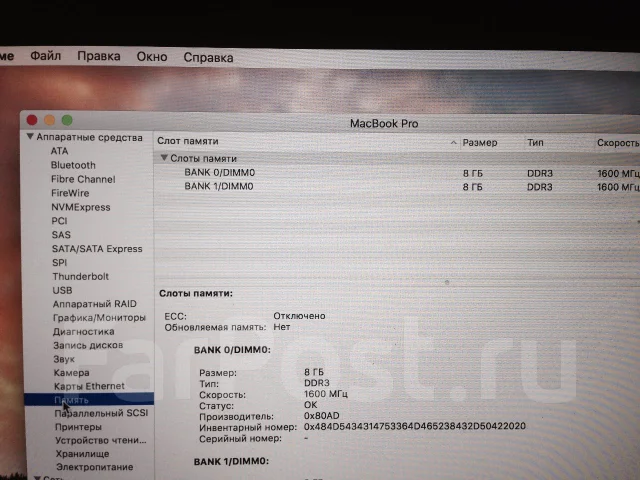Click Обновляемая память value Нет
Image resolution: width=640 pixels, height=480 pixels.
tap(282, 327)
